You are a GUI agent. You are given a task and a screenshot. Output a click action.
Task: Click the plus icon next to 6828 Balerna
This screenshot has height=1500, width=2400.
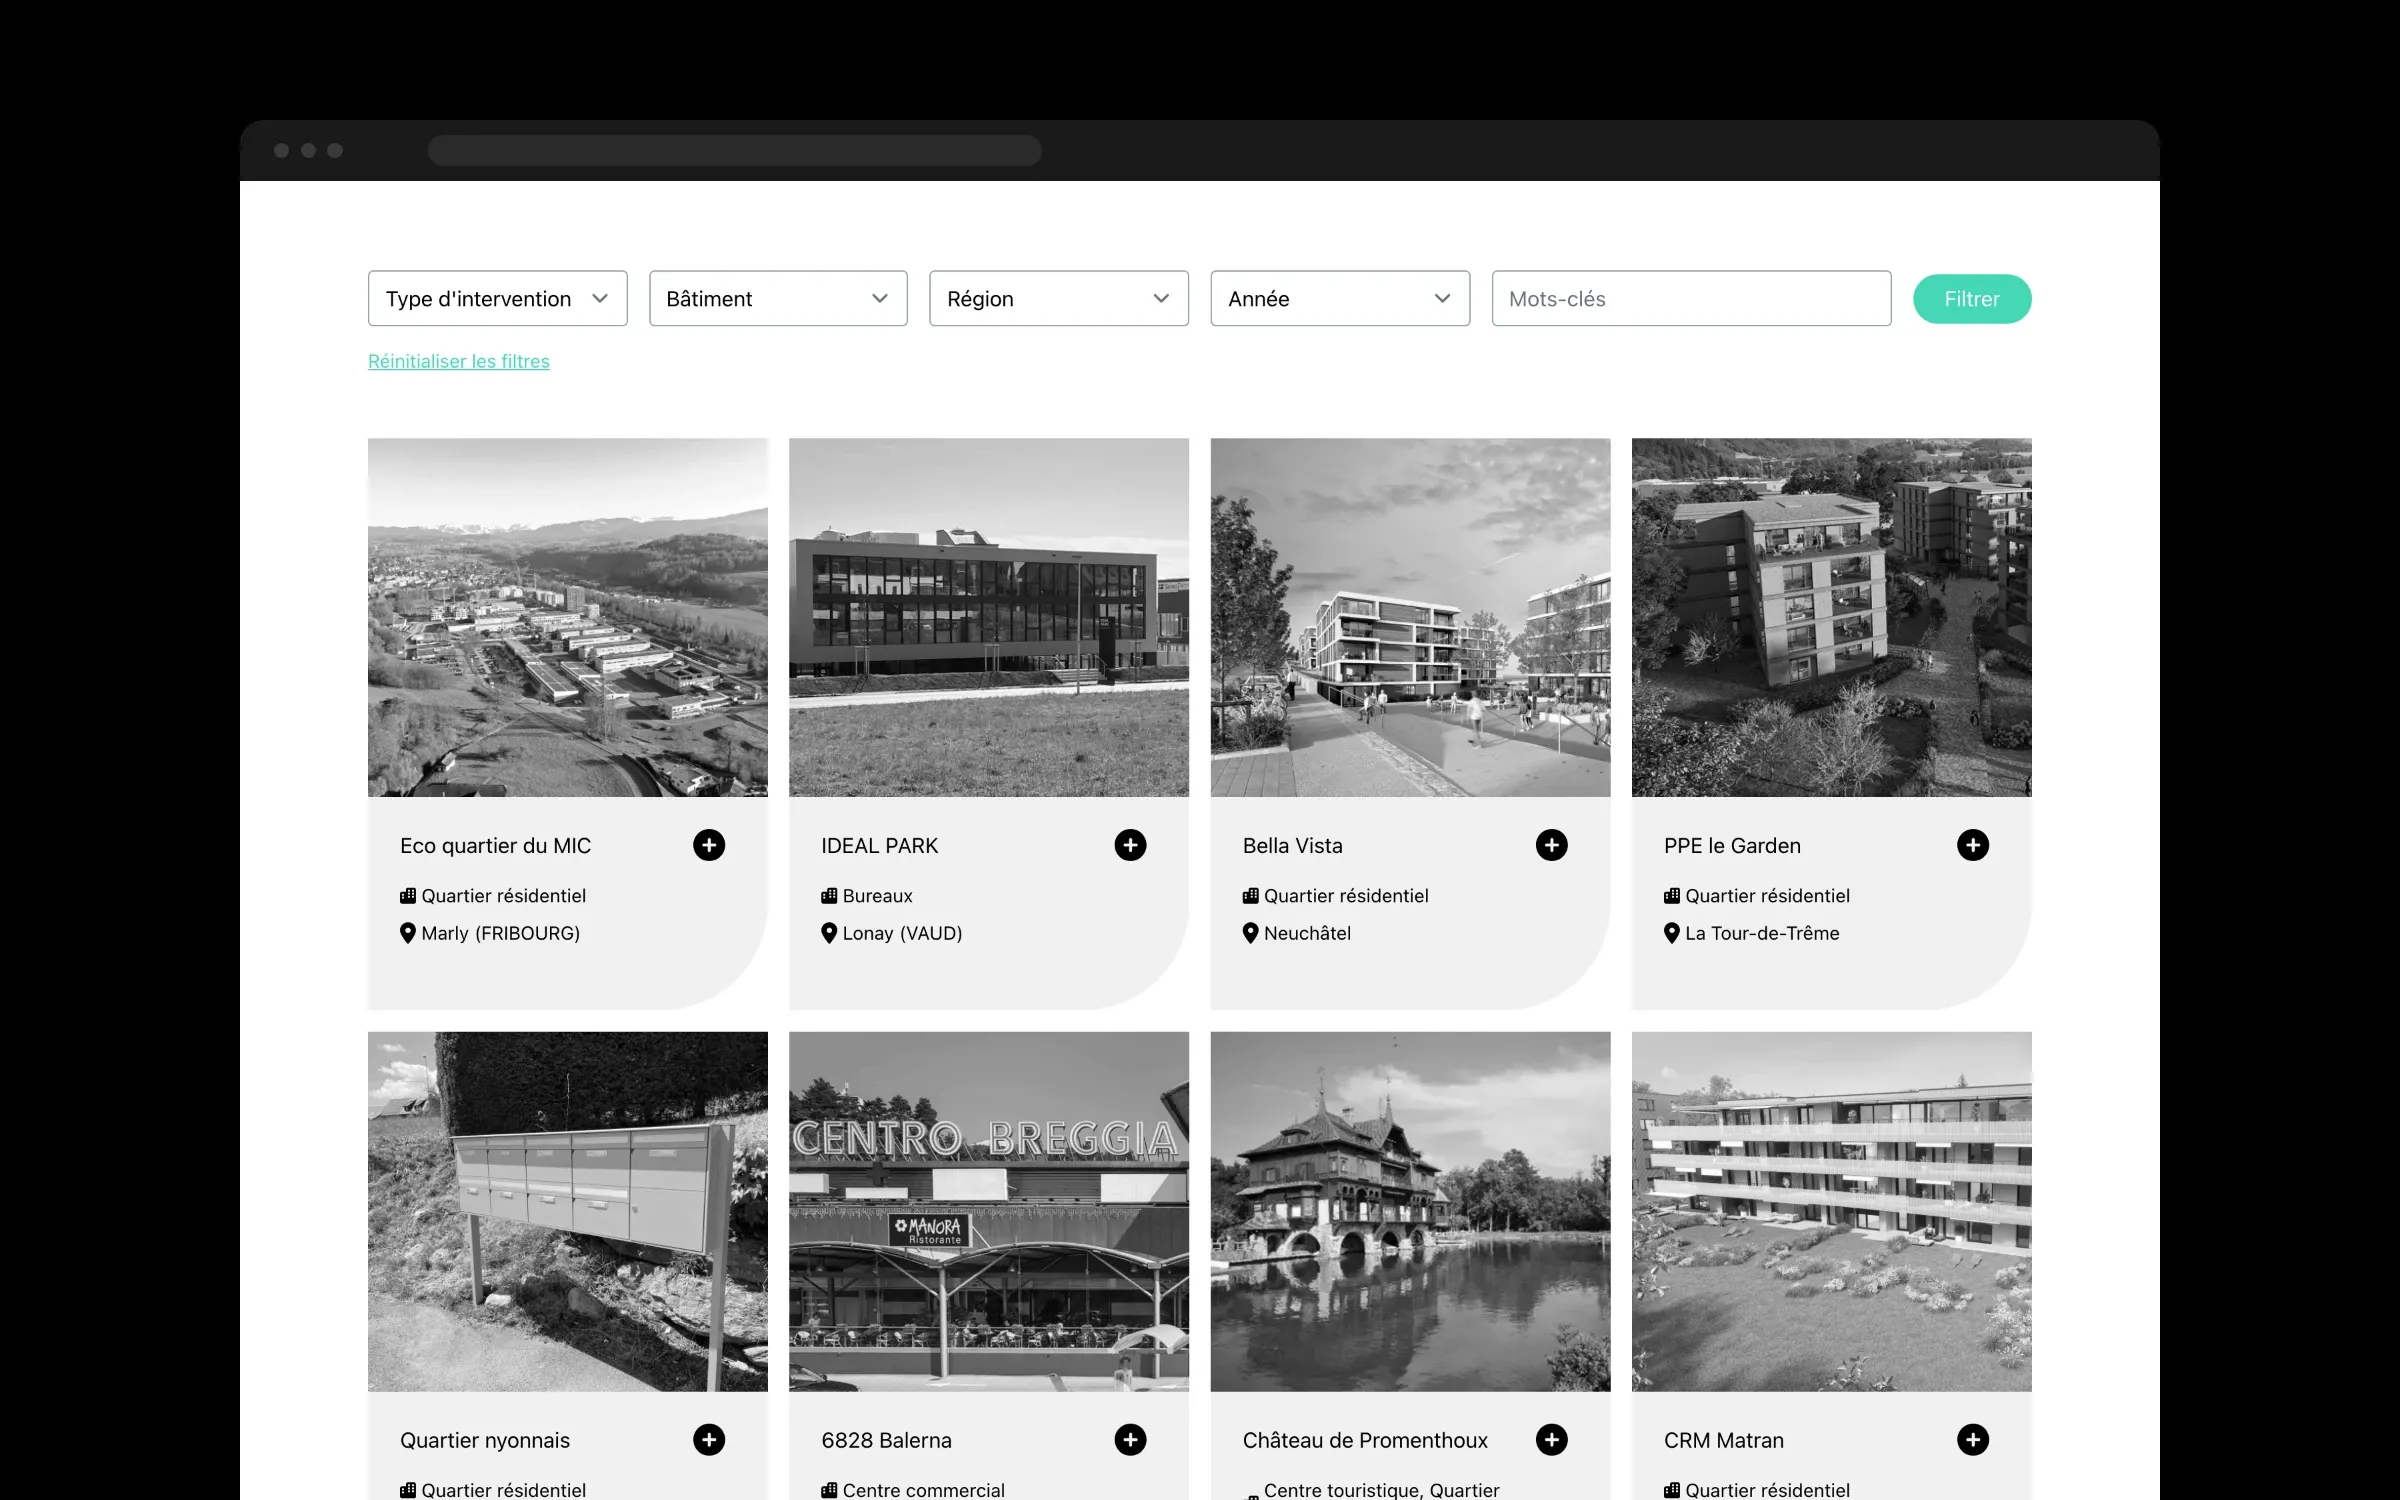pos(1130,1440)
